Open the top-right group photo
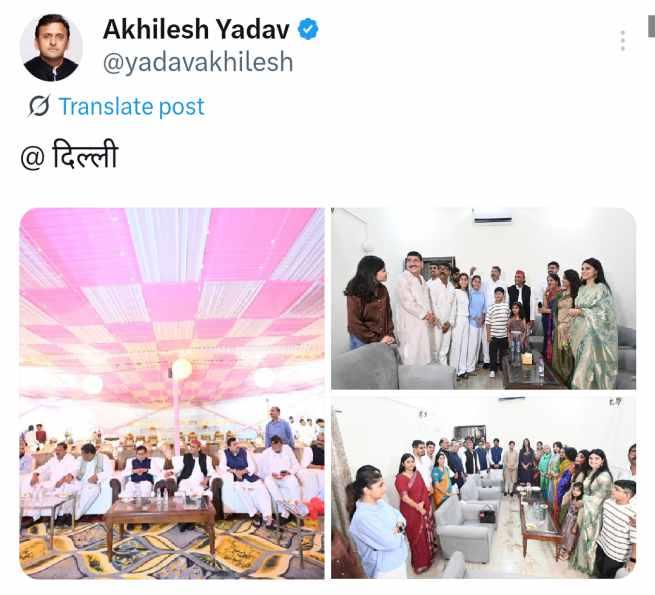This screenshot has height=595, width=655. pyautogui.click(x=483, y=299)
